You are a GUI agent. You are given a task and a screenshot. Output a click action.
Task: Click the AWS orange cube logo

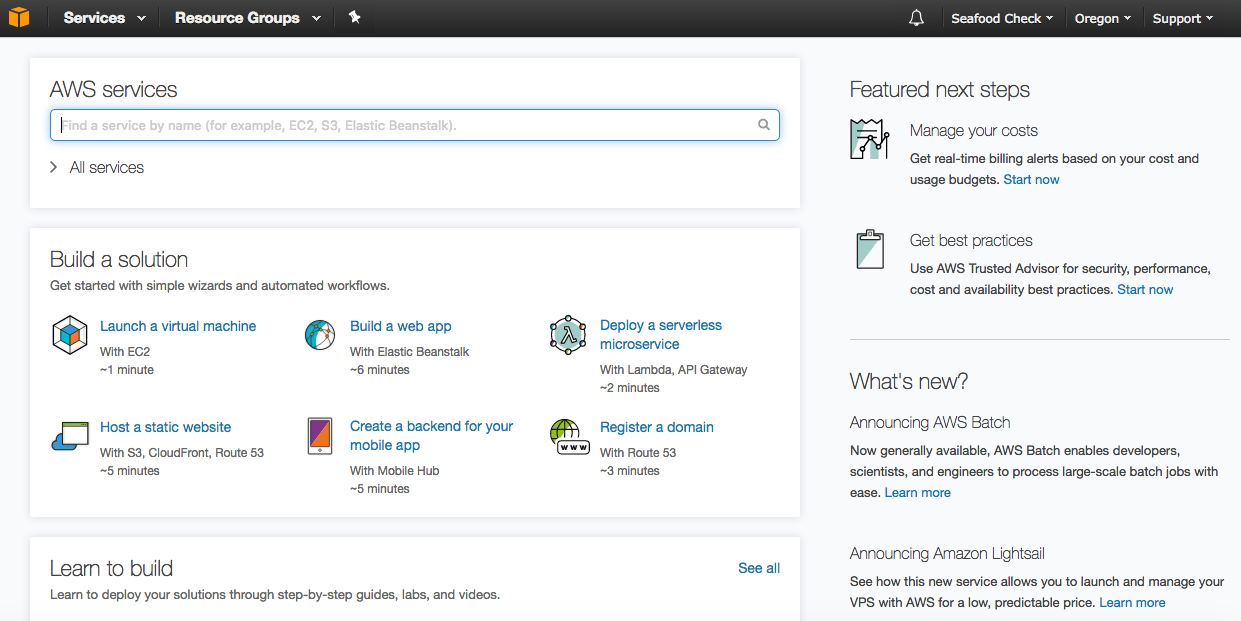[x=18, y=18]
